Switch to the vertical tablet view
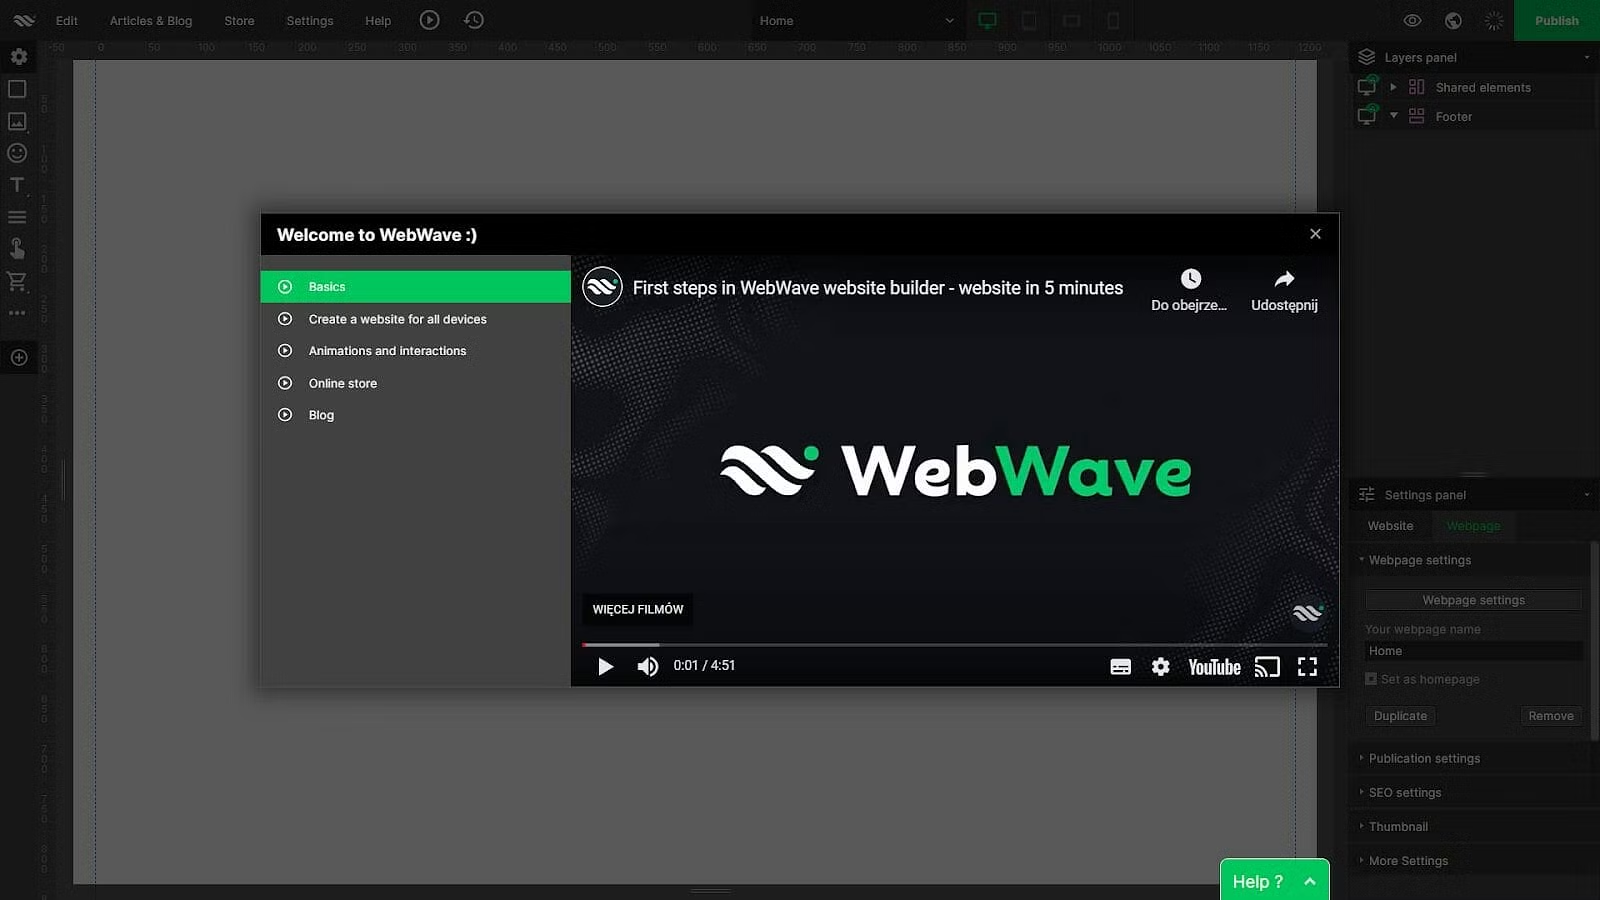The width and height of the screenshot is (1600, 900). pyautogui.click(x=1029, y=20)
